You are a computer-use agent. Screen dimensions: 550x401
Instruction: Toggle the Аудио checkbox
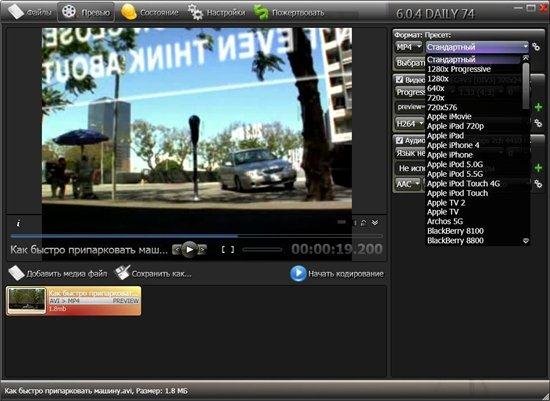(x=400, y=140)
